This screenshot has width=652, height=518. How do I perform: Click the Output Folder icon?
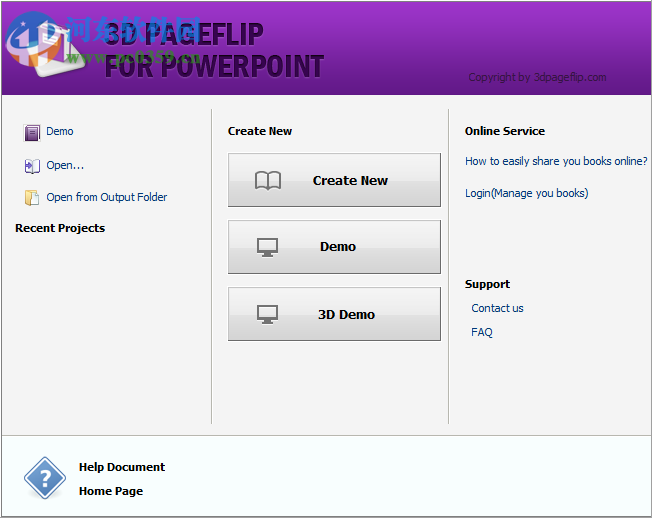32,198
